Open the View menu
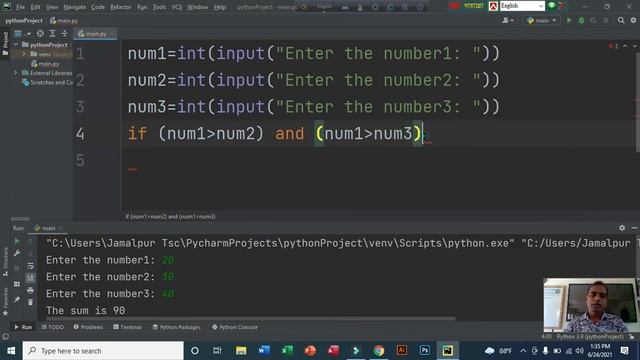This screenshot has width=640, height=360. click(x=52, y=7)
